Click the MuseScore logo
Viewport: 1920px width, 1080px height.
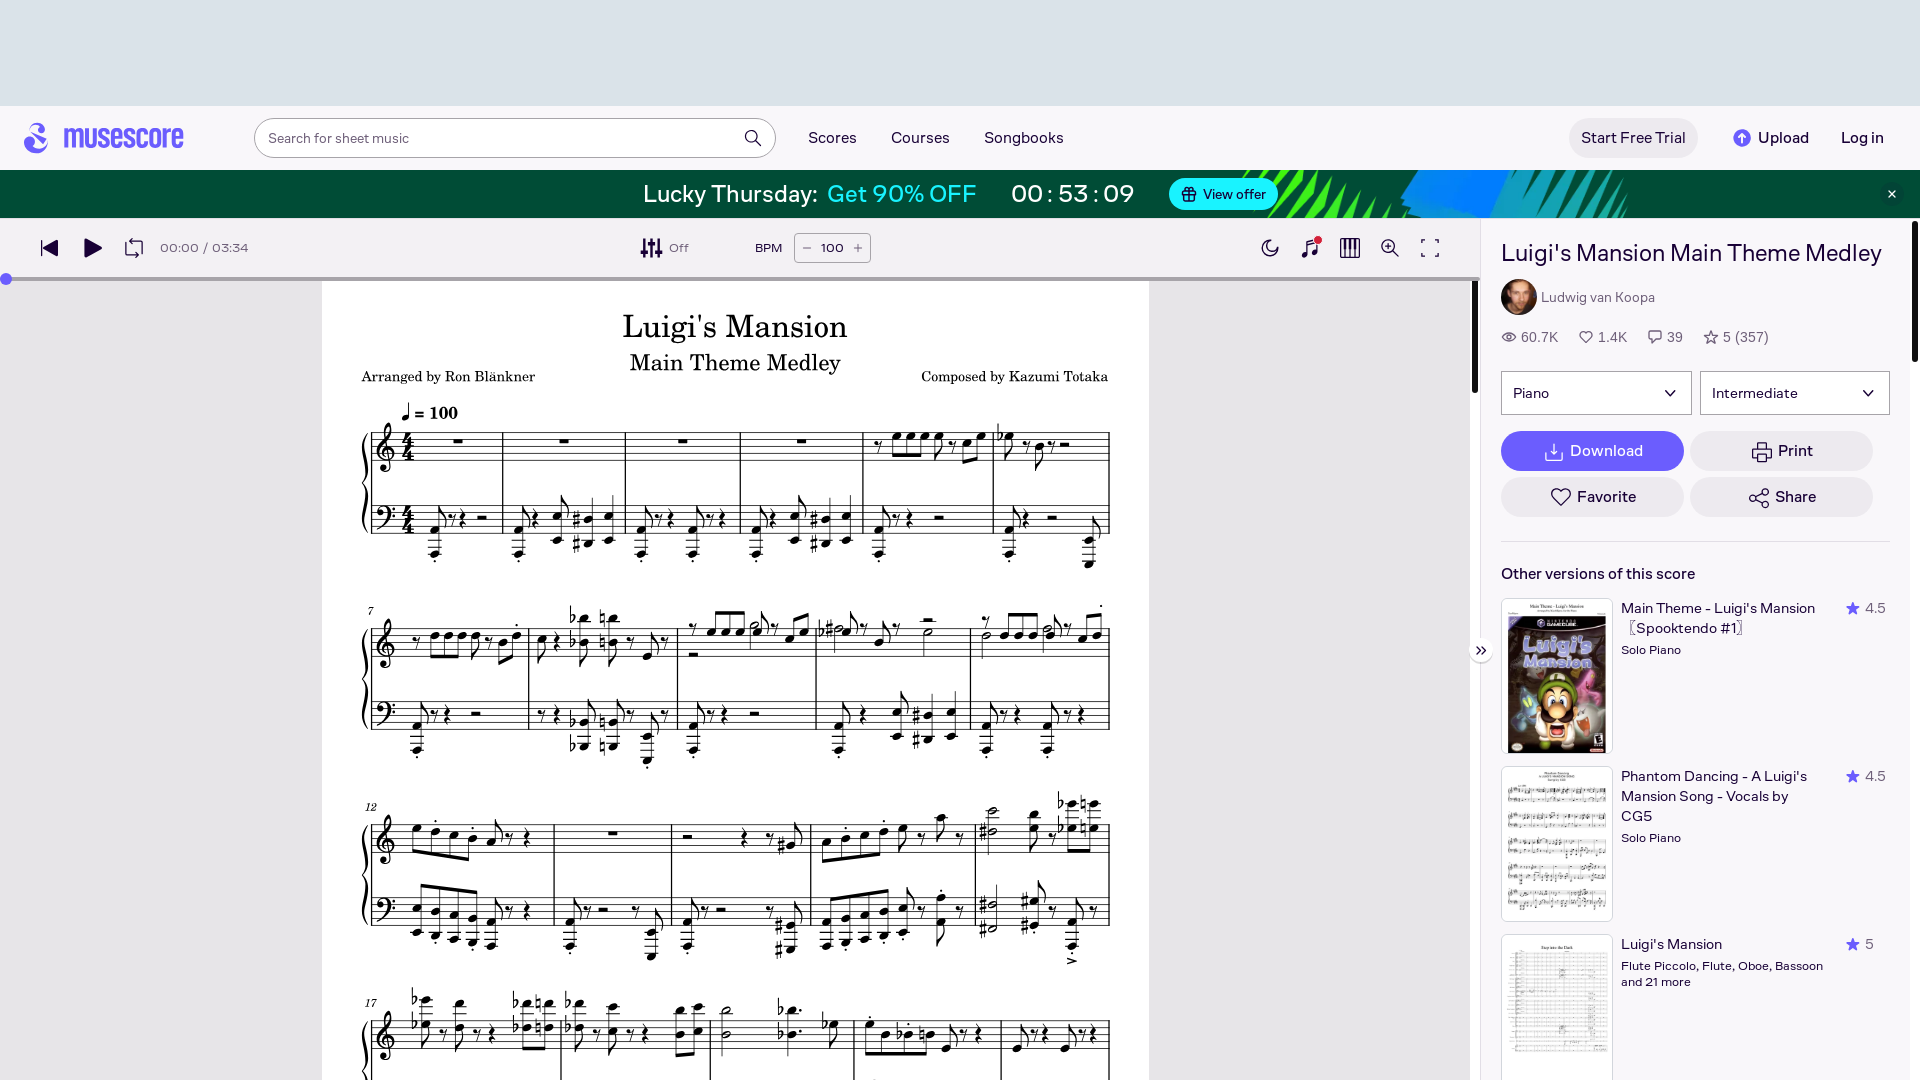(x=104, y=138)
